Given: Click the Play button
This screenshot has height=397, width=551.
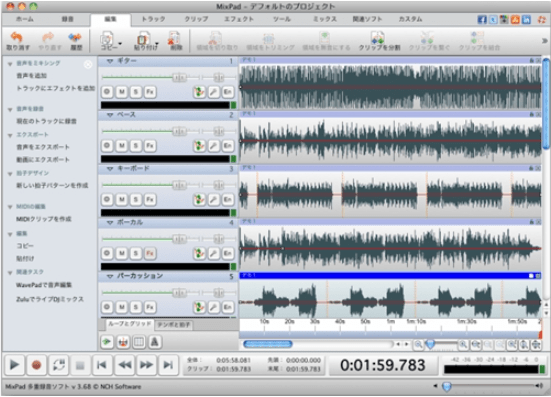Looking at the screenshot, I should [14, 365].
